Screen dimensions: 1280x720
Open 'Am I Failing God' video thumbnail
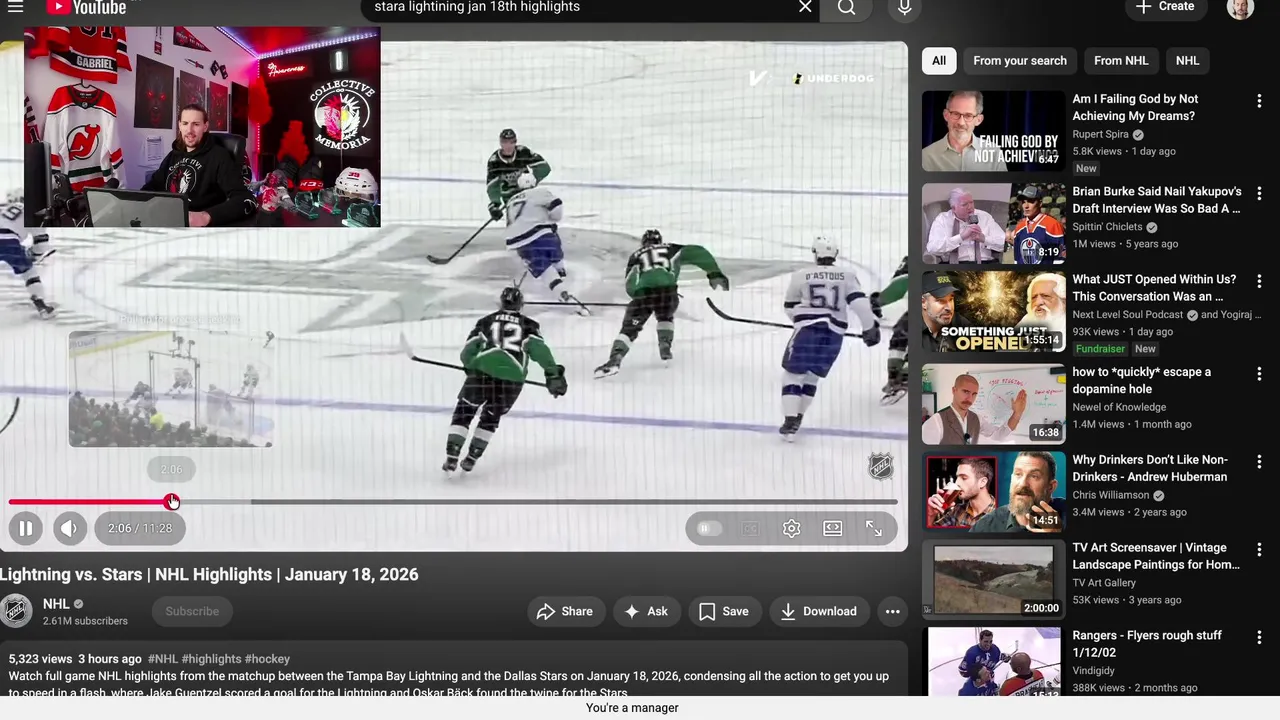click(x=993, y=131)
